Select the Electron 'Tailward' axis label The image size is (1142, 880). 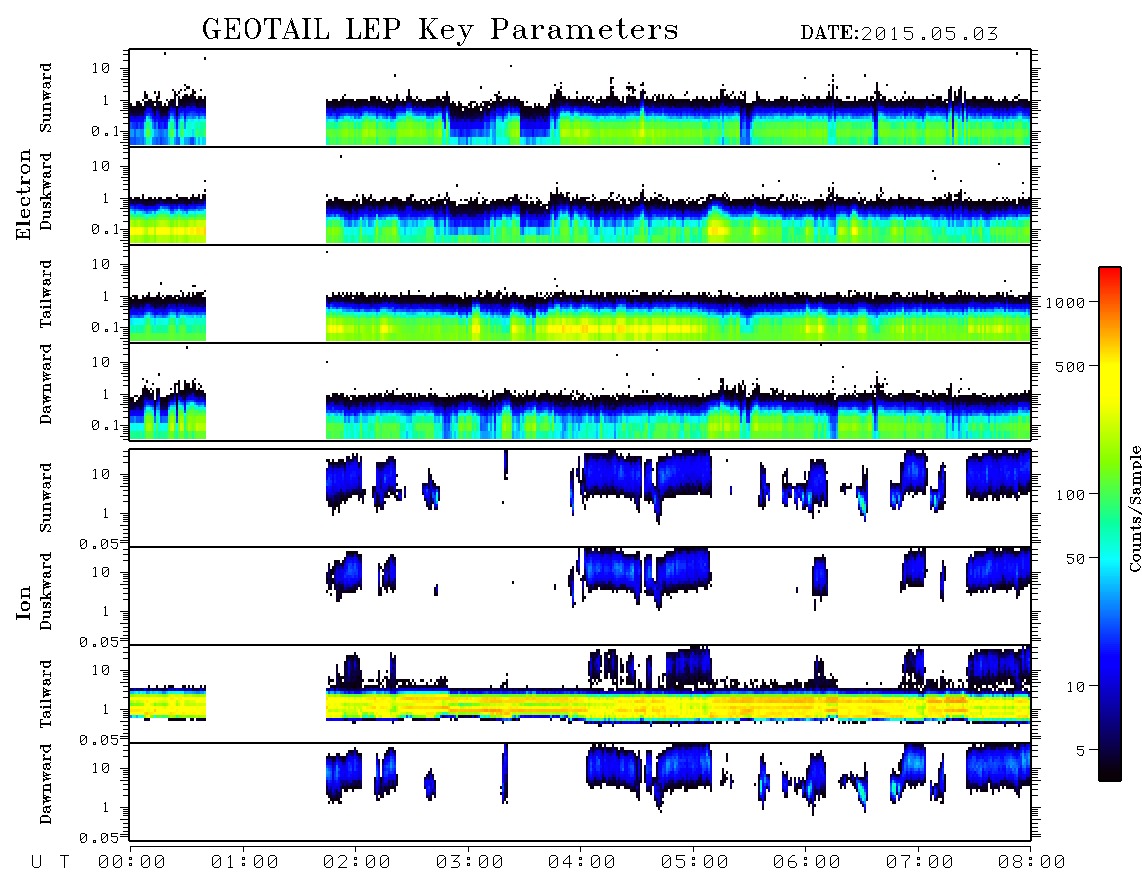45,294
